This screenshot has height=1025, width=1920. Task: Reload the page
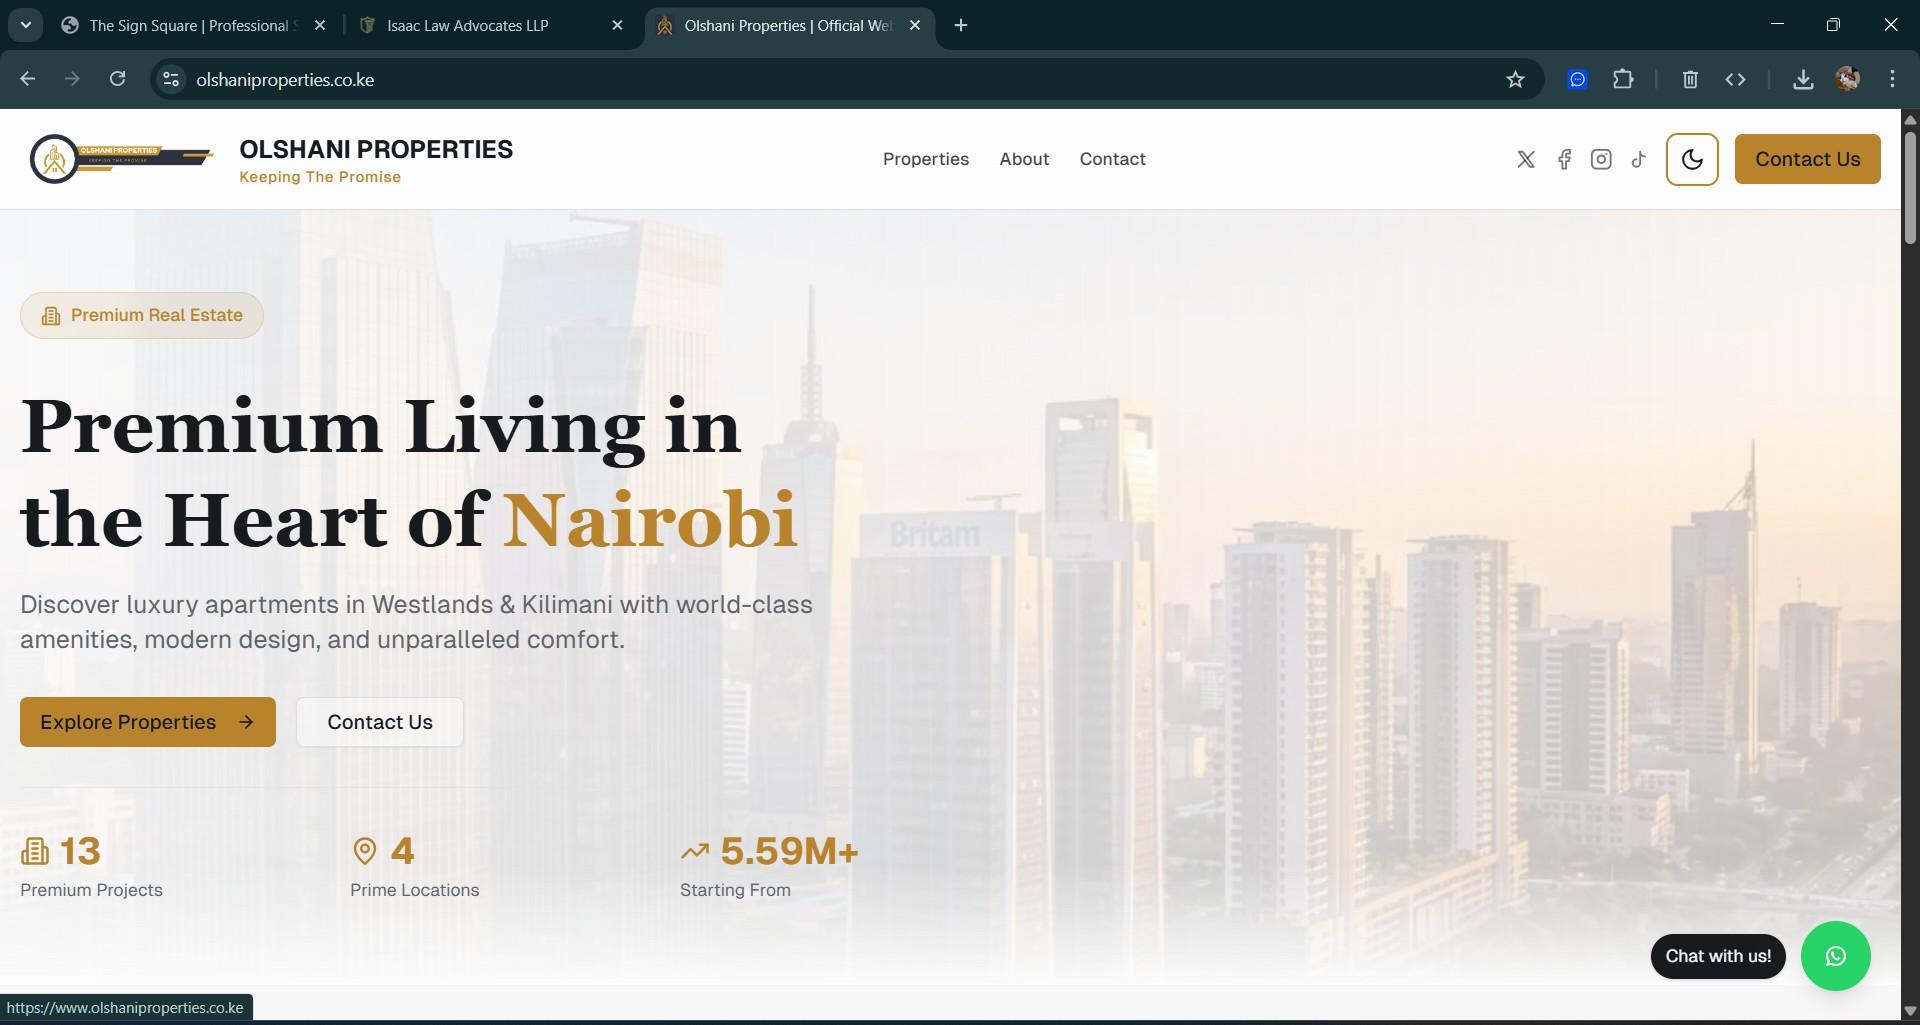click(117, 79)
